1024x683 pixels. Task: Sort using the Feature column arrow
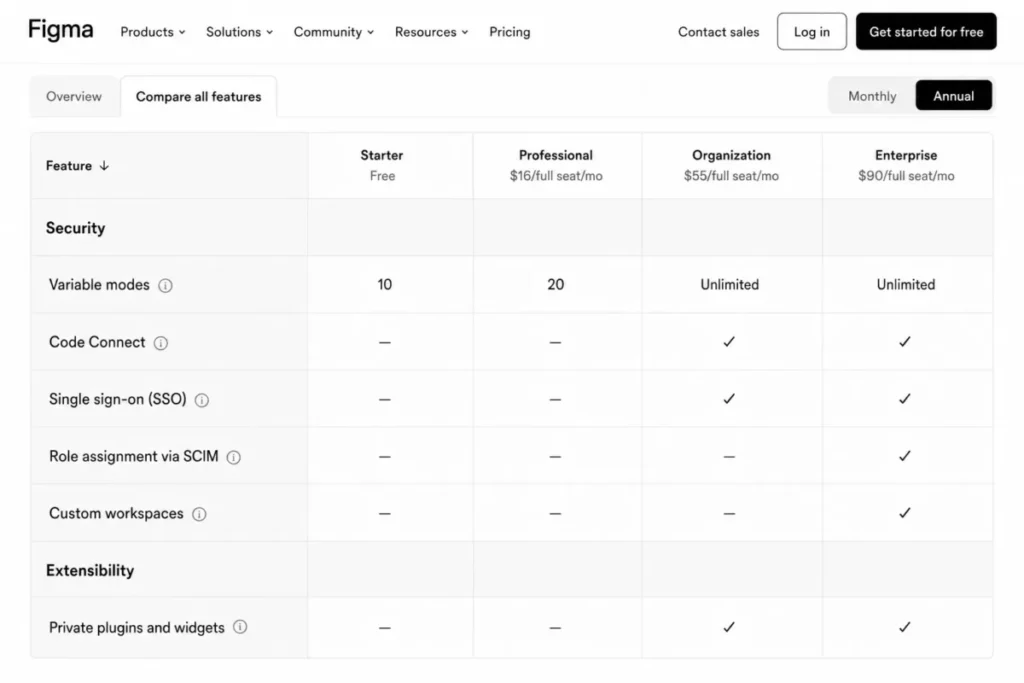point(104,166)
